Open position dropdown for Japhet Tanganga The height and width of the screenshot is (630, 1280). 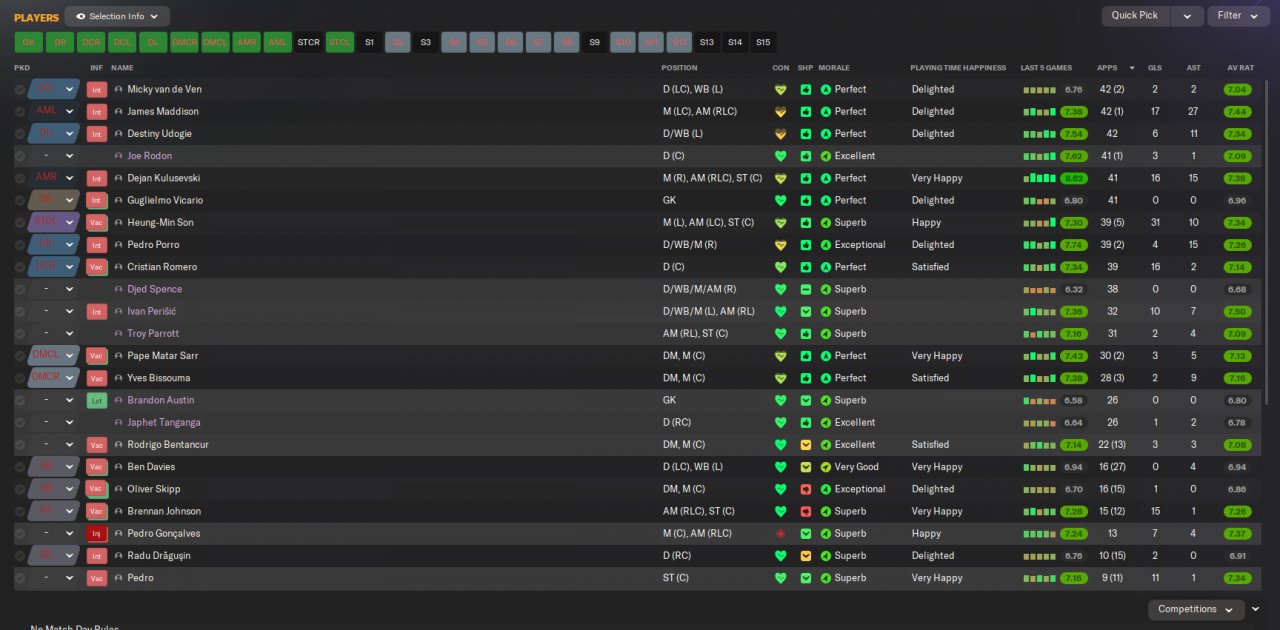coord(70,423)
